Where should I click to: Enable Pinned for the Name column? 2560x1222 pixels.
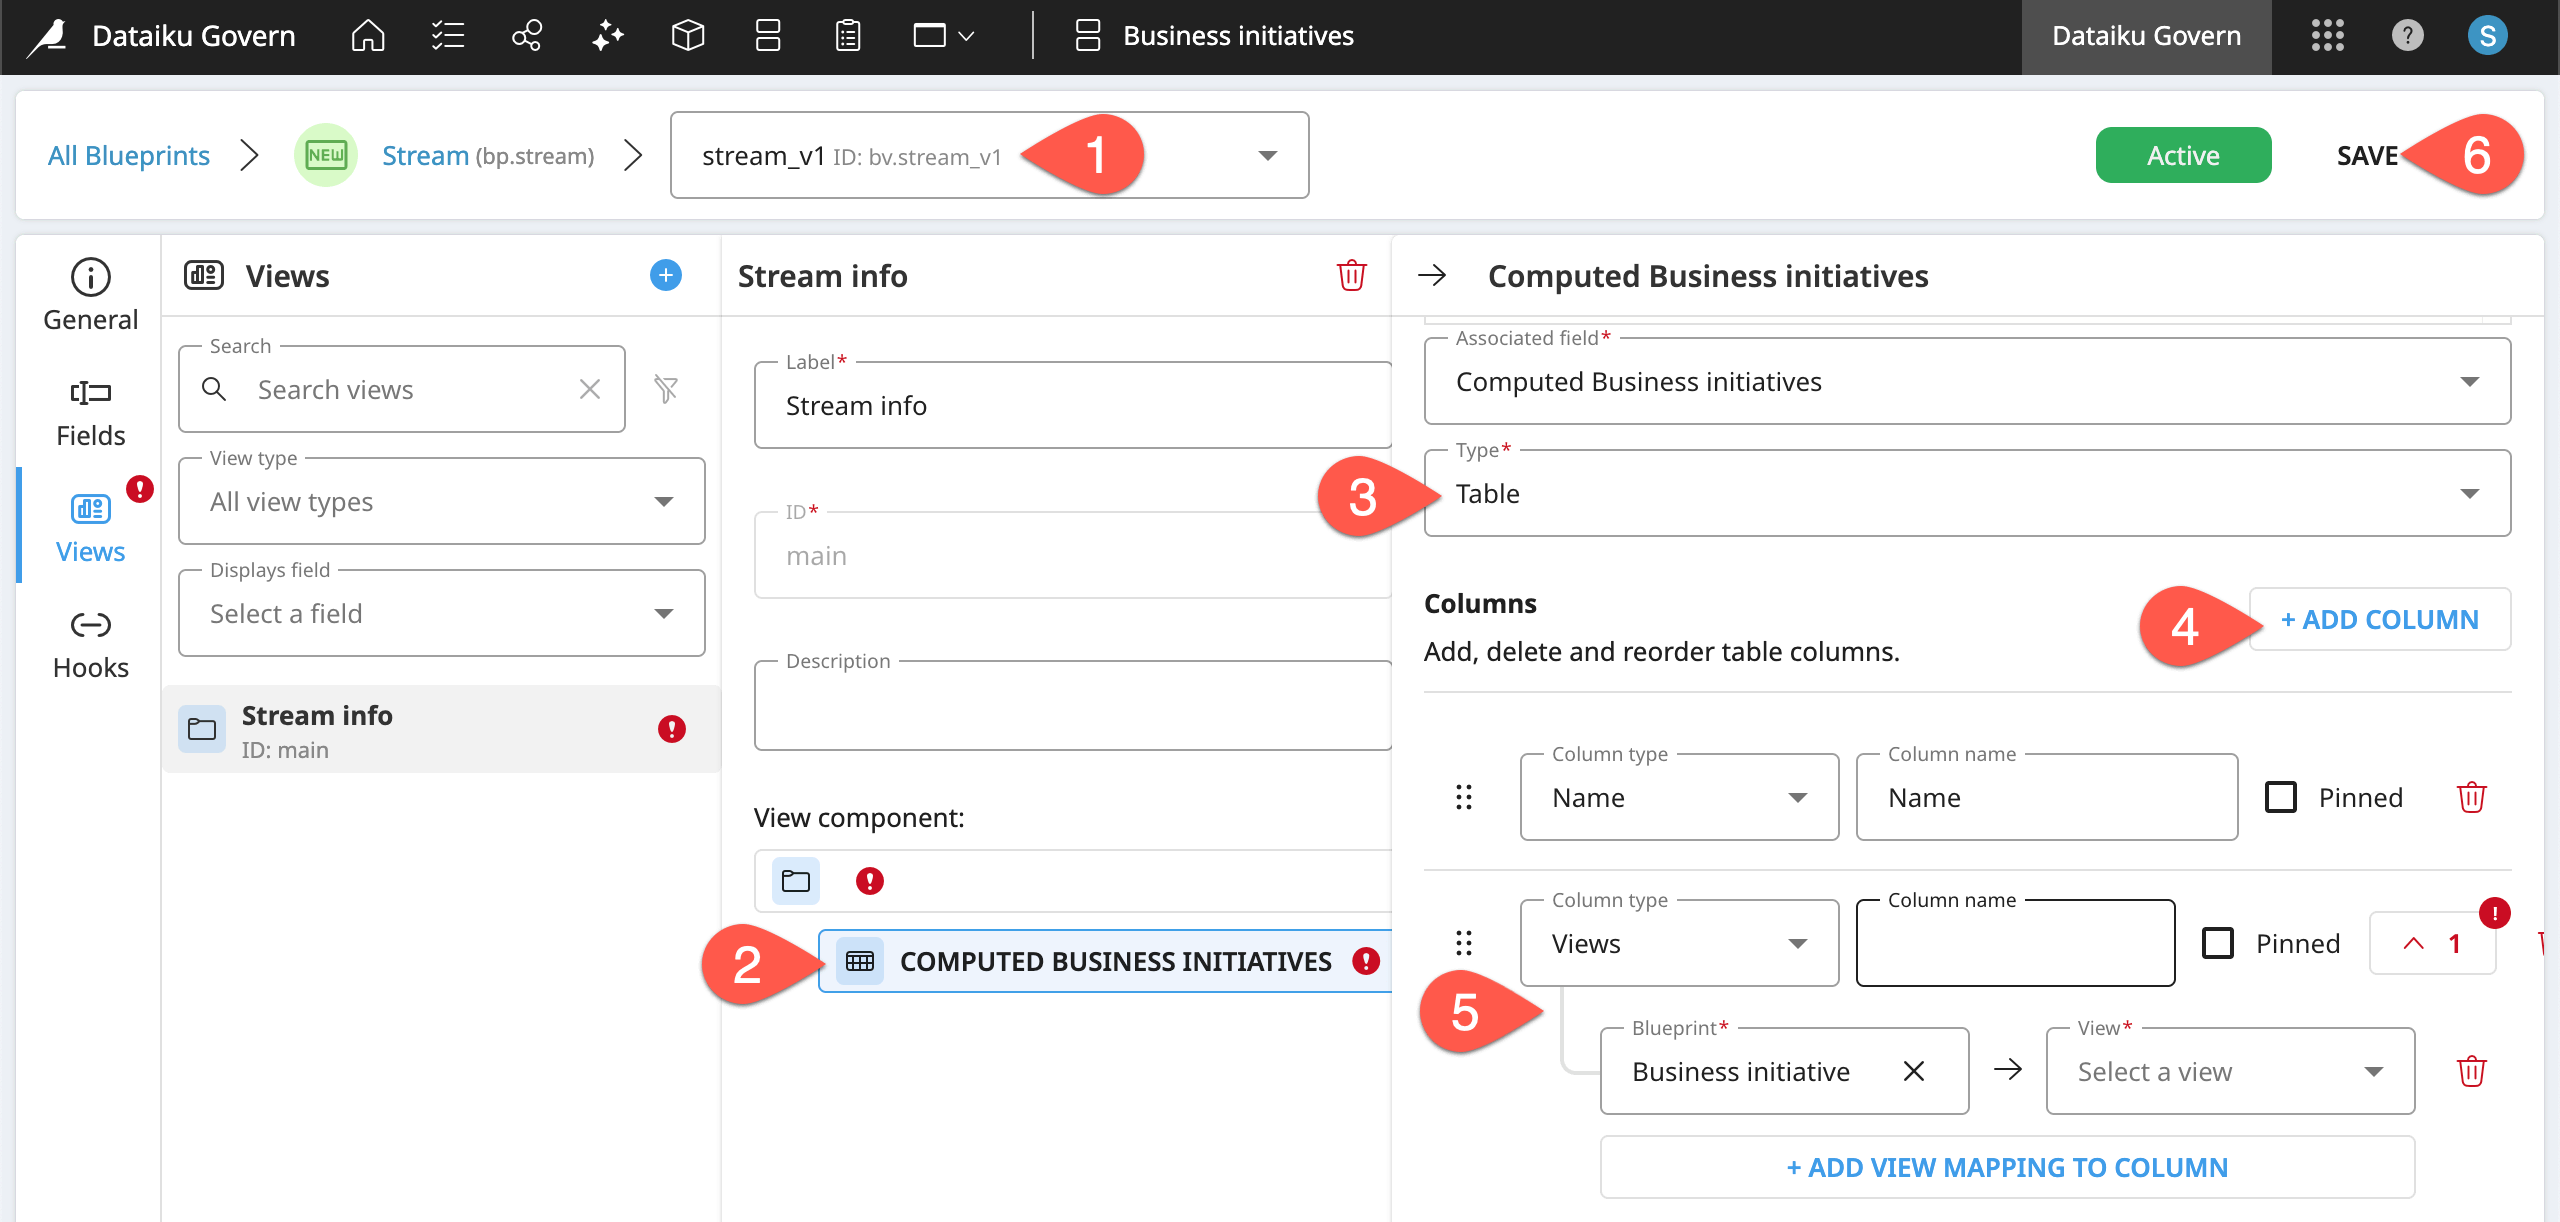(x=2281, y=796)
